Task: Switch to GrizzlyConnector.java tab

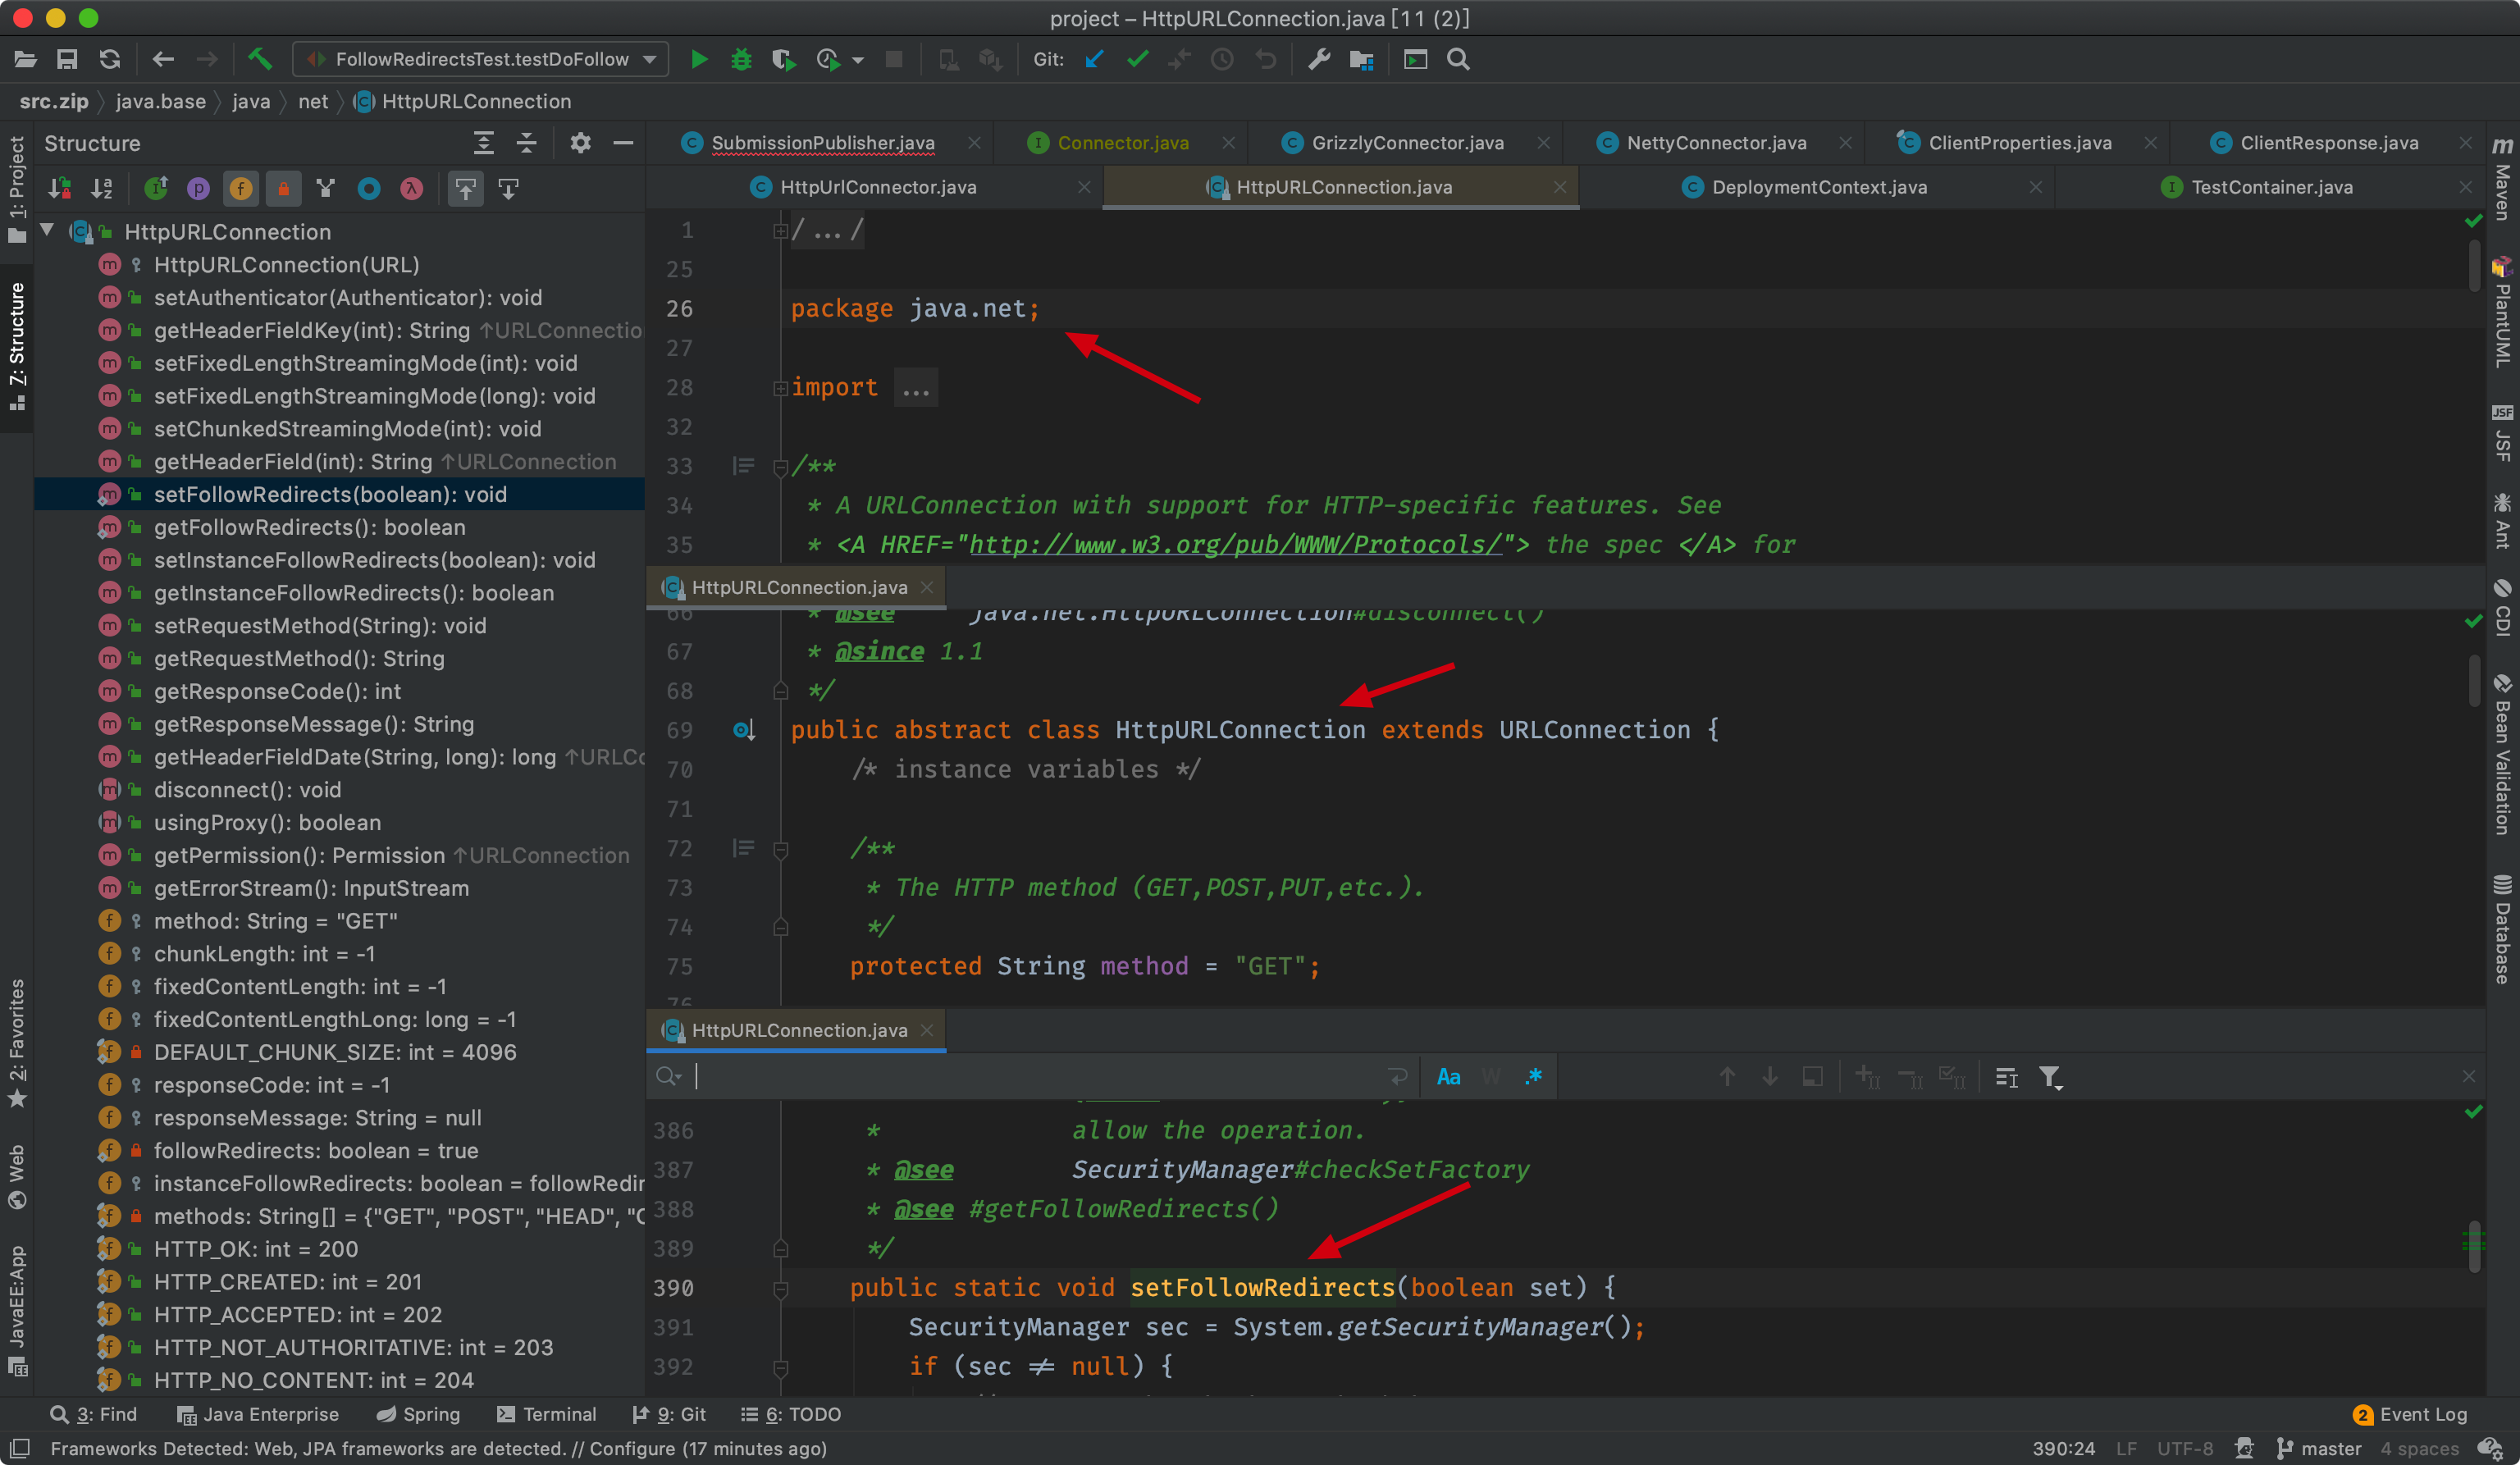Action: point(1406,143)
